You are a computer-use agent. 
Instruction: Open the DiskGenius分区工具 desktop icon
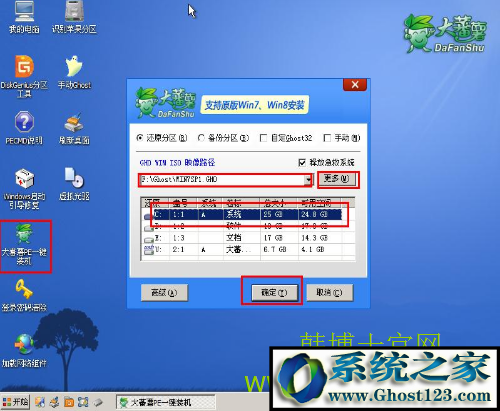point(24,76)
